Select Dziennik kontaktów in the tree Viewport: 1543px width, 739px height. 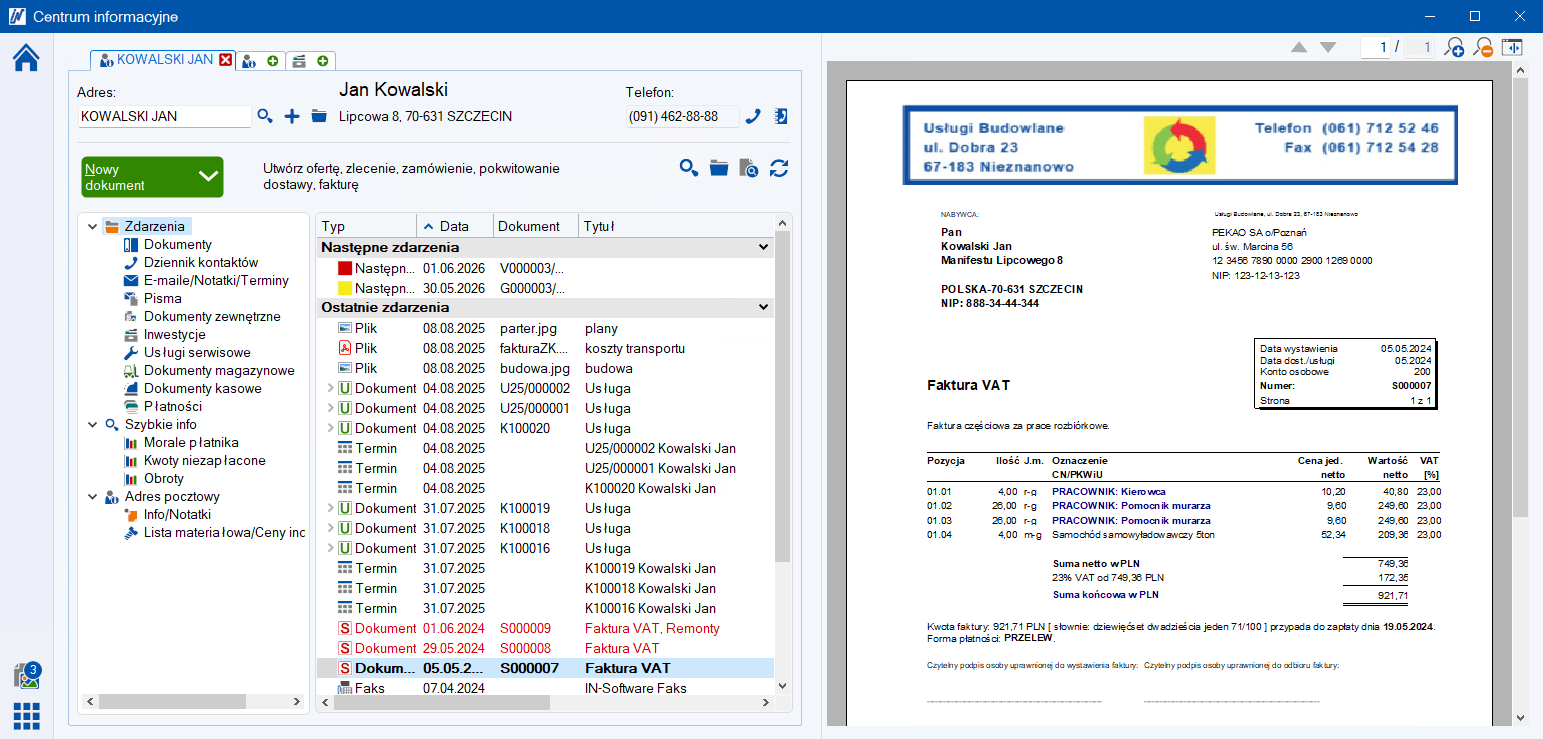tap(200, 262)
